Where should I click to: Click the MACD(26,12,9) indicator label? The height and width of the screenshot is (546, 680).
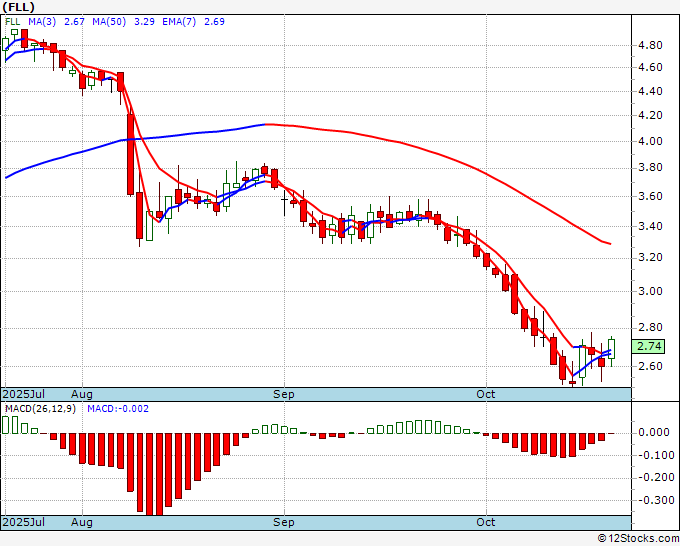tap(40, 409)
